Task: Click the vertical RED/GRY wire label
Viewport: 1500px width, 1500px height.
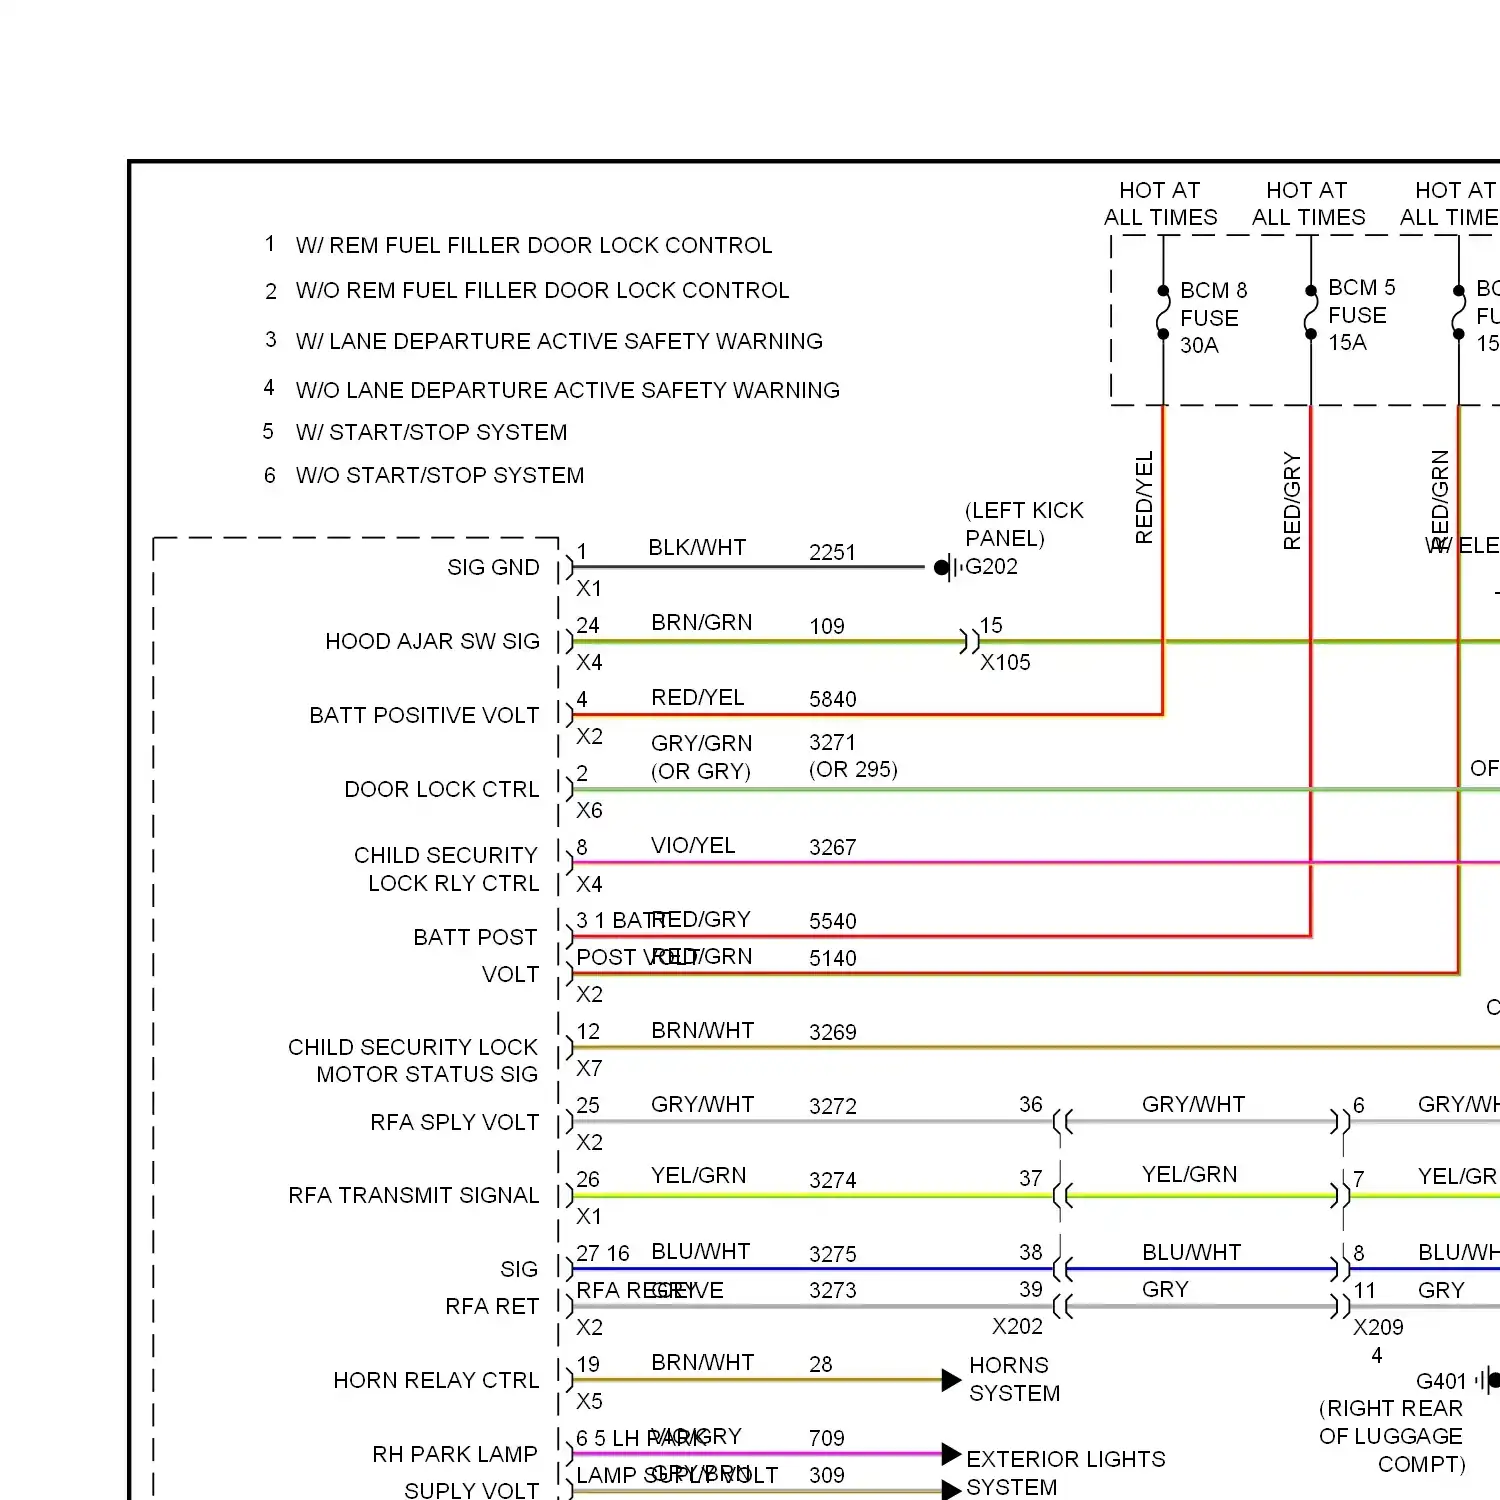Action: point(1292,501)
